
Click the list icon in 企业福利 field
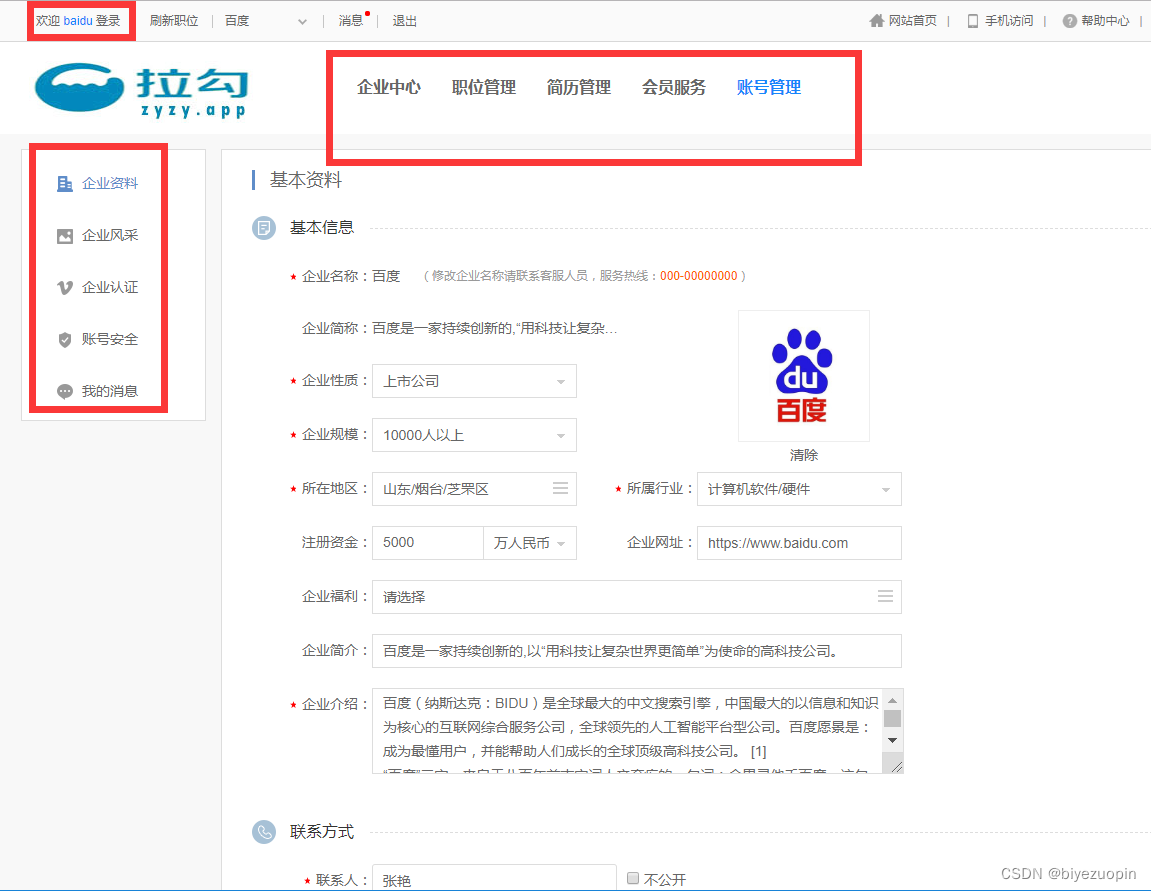point(885,596)
